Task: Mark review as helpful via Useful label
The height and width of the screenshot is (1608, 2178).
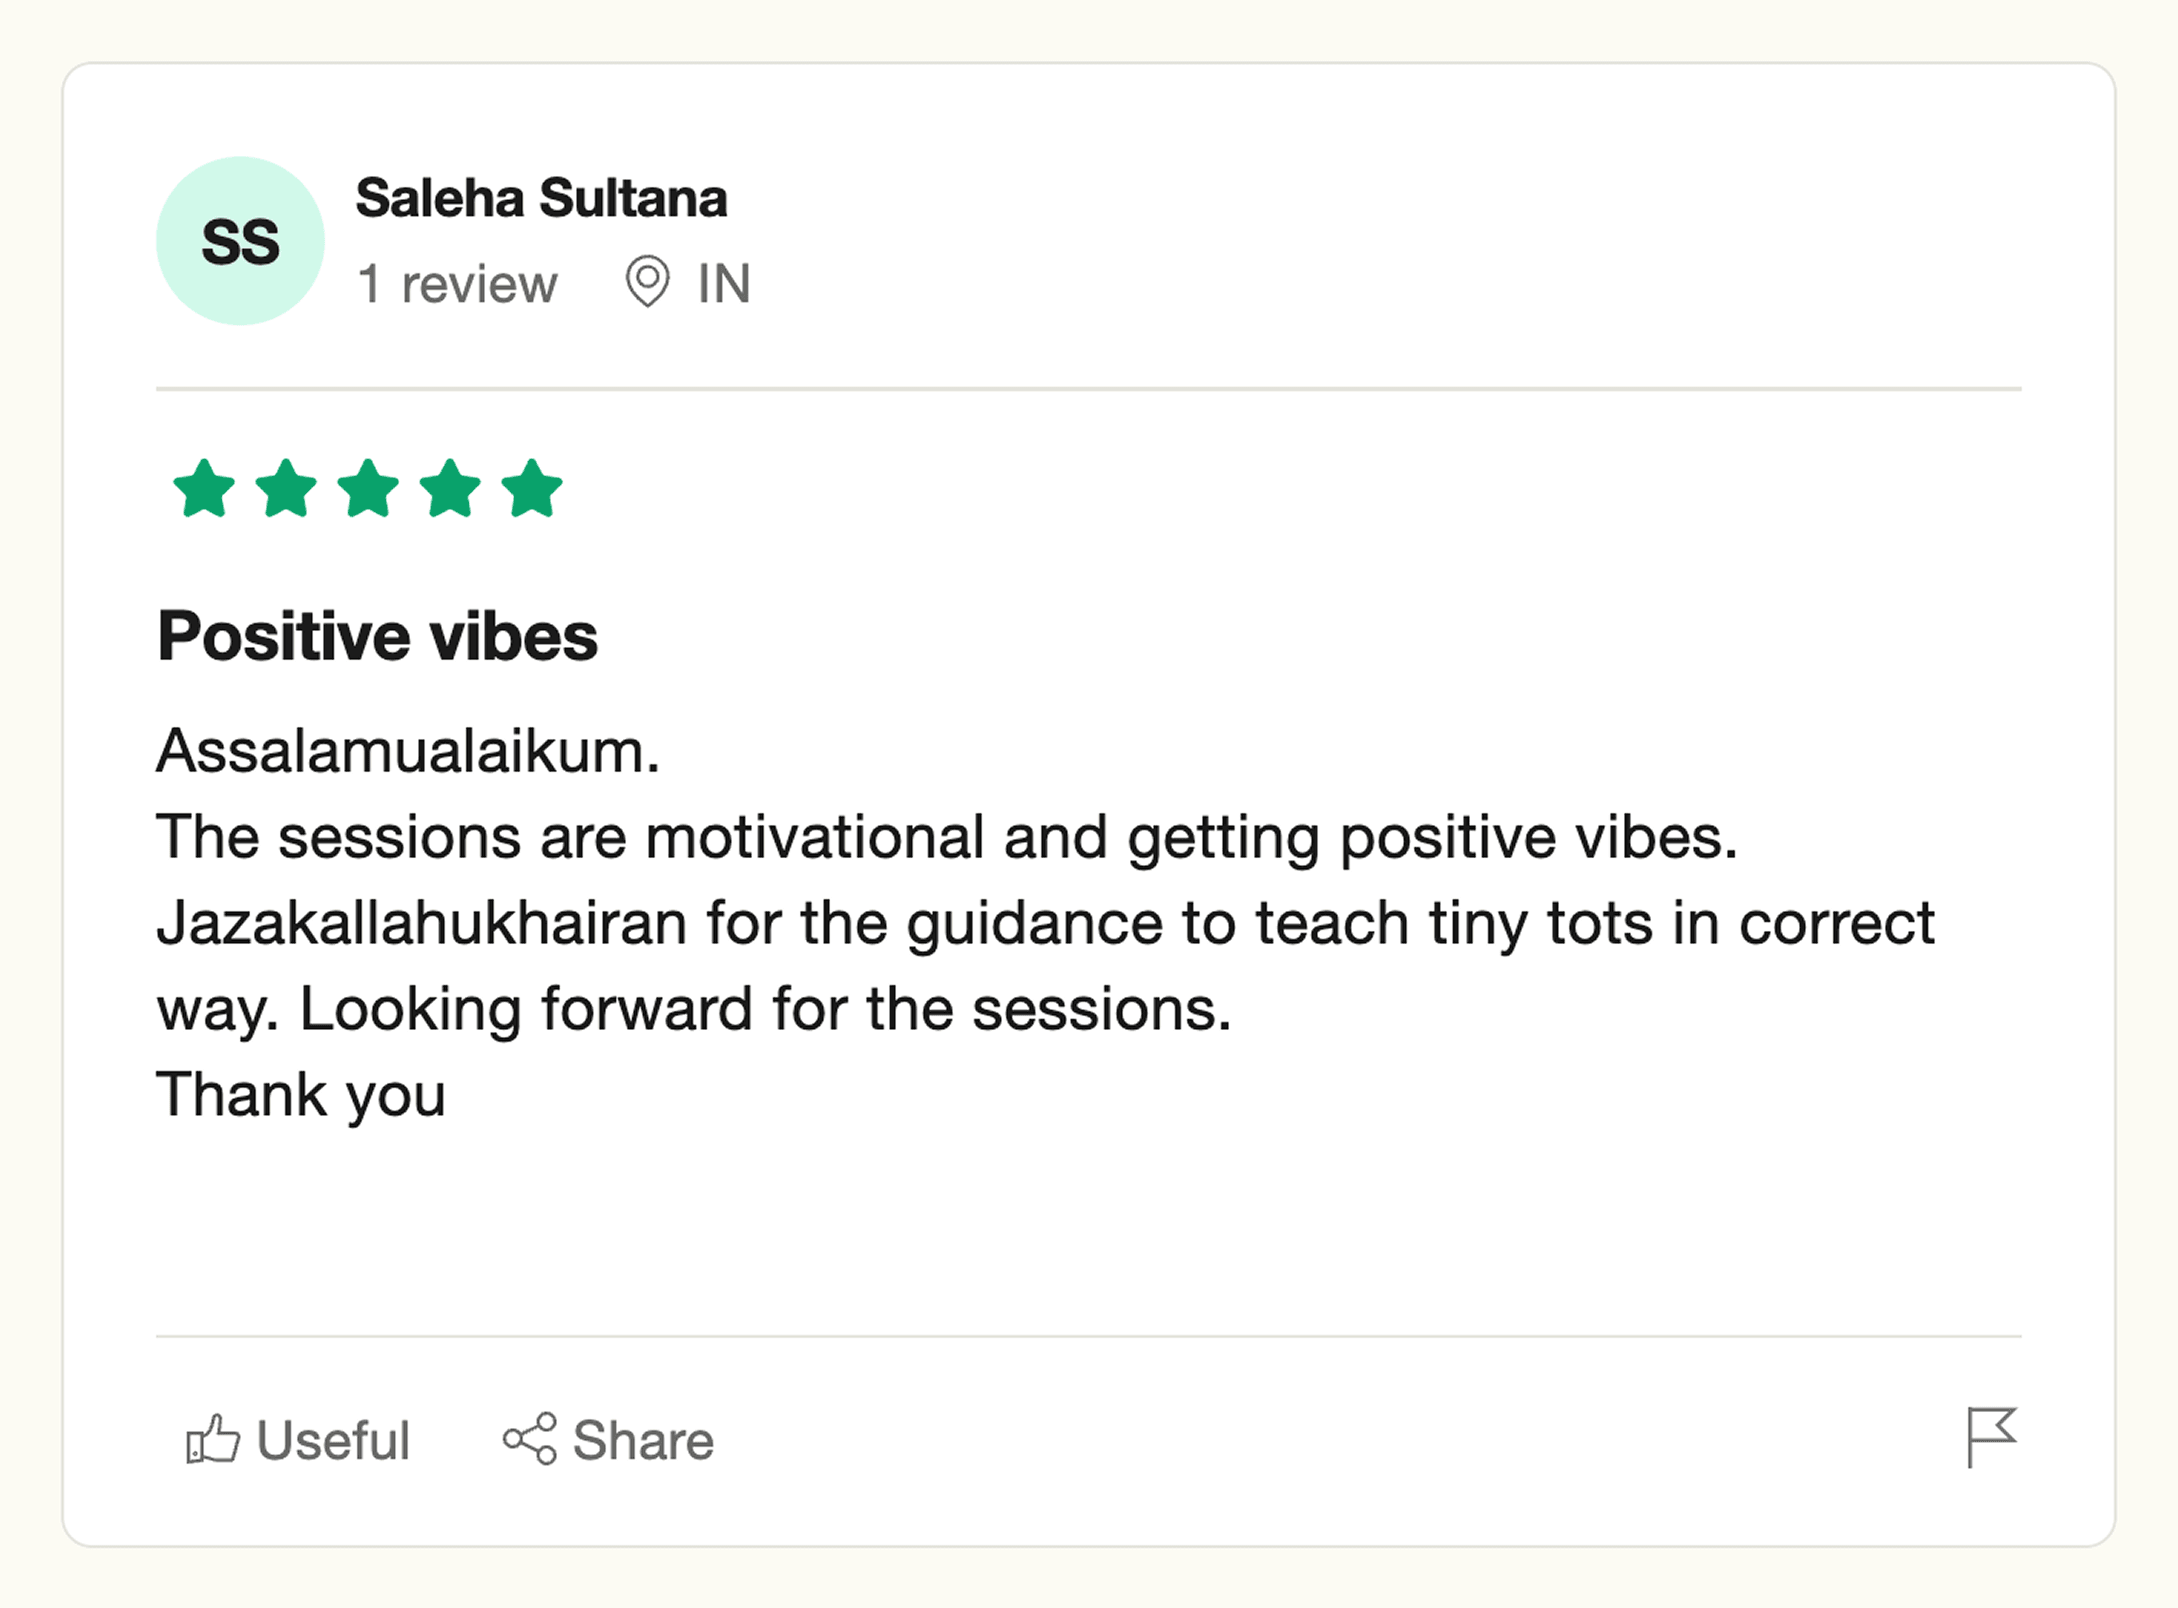Action: pos(333,1441)
